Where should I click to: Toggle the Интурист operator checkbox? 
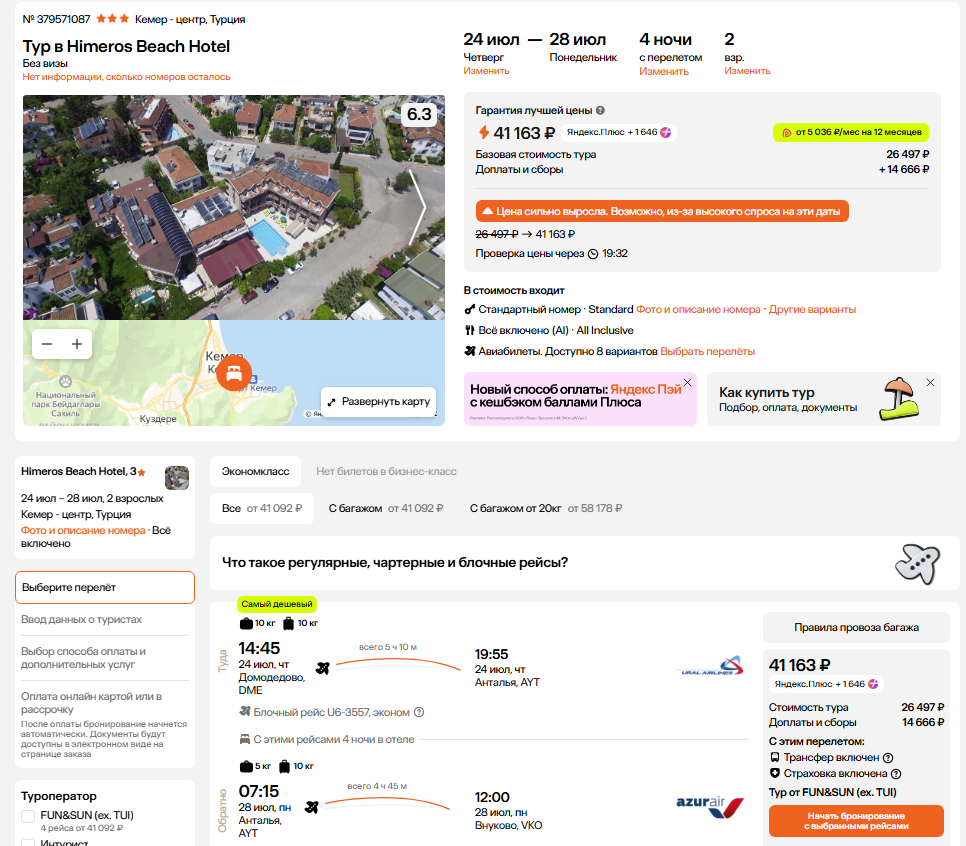coord(28,842)
